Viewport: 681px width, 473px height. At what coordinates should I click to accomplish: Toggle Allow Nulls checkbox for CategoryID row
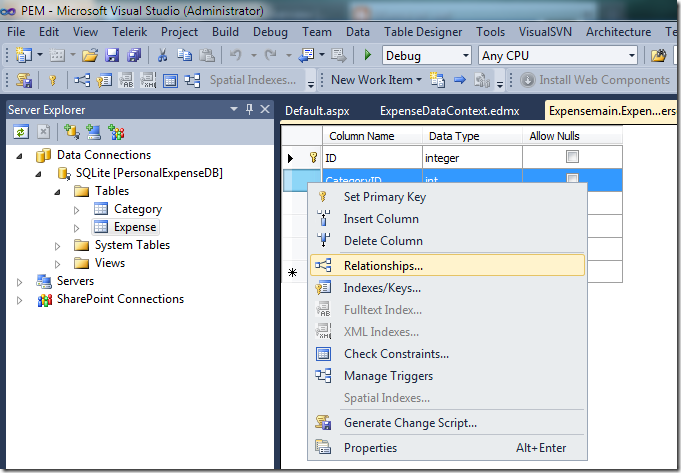(x=572, y=180)
